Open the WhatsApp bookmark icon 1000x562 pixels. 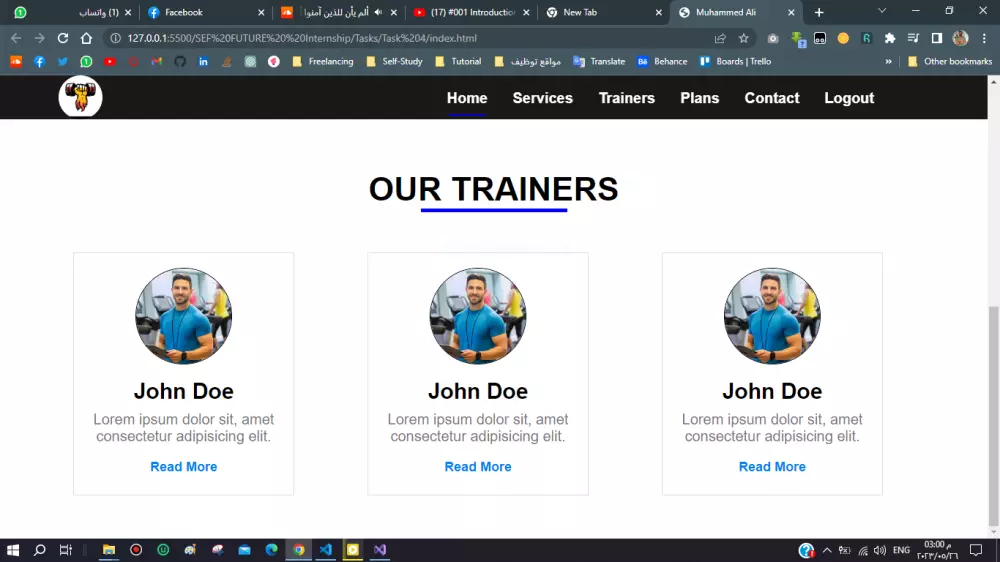[x=86, y=62]
